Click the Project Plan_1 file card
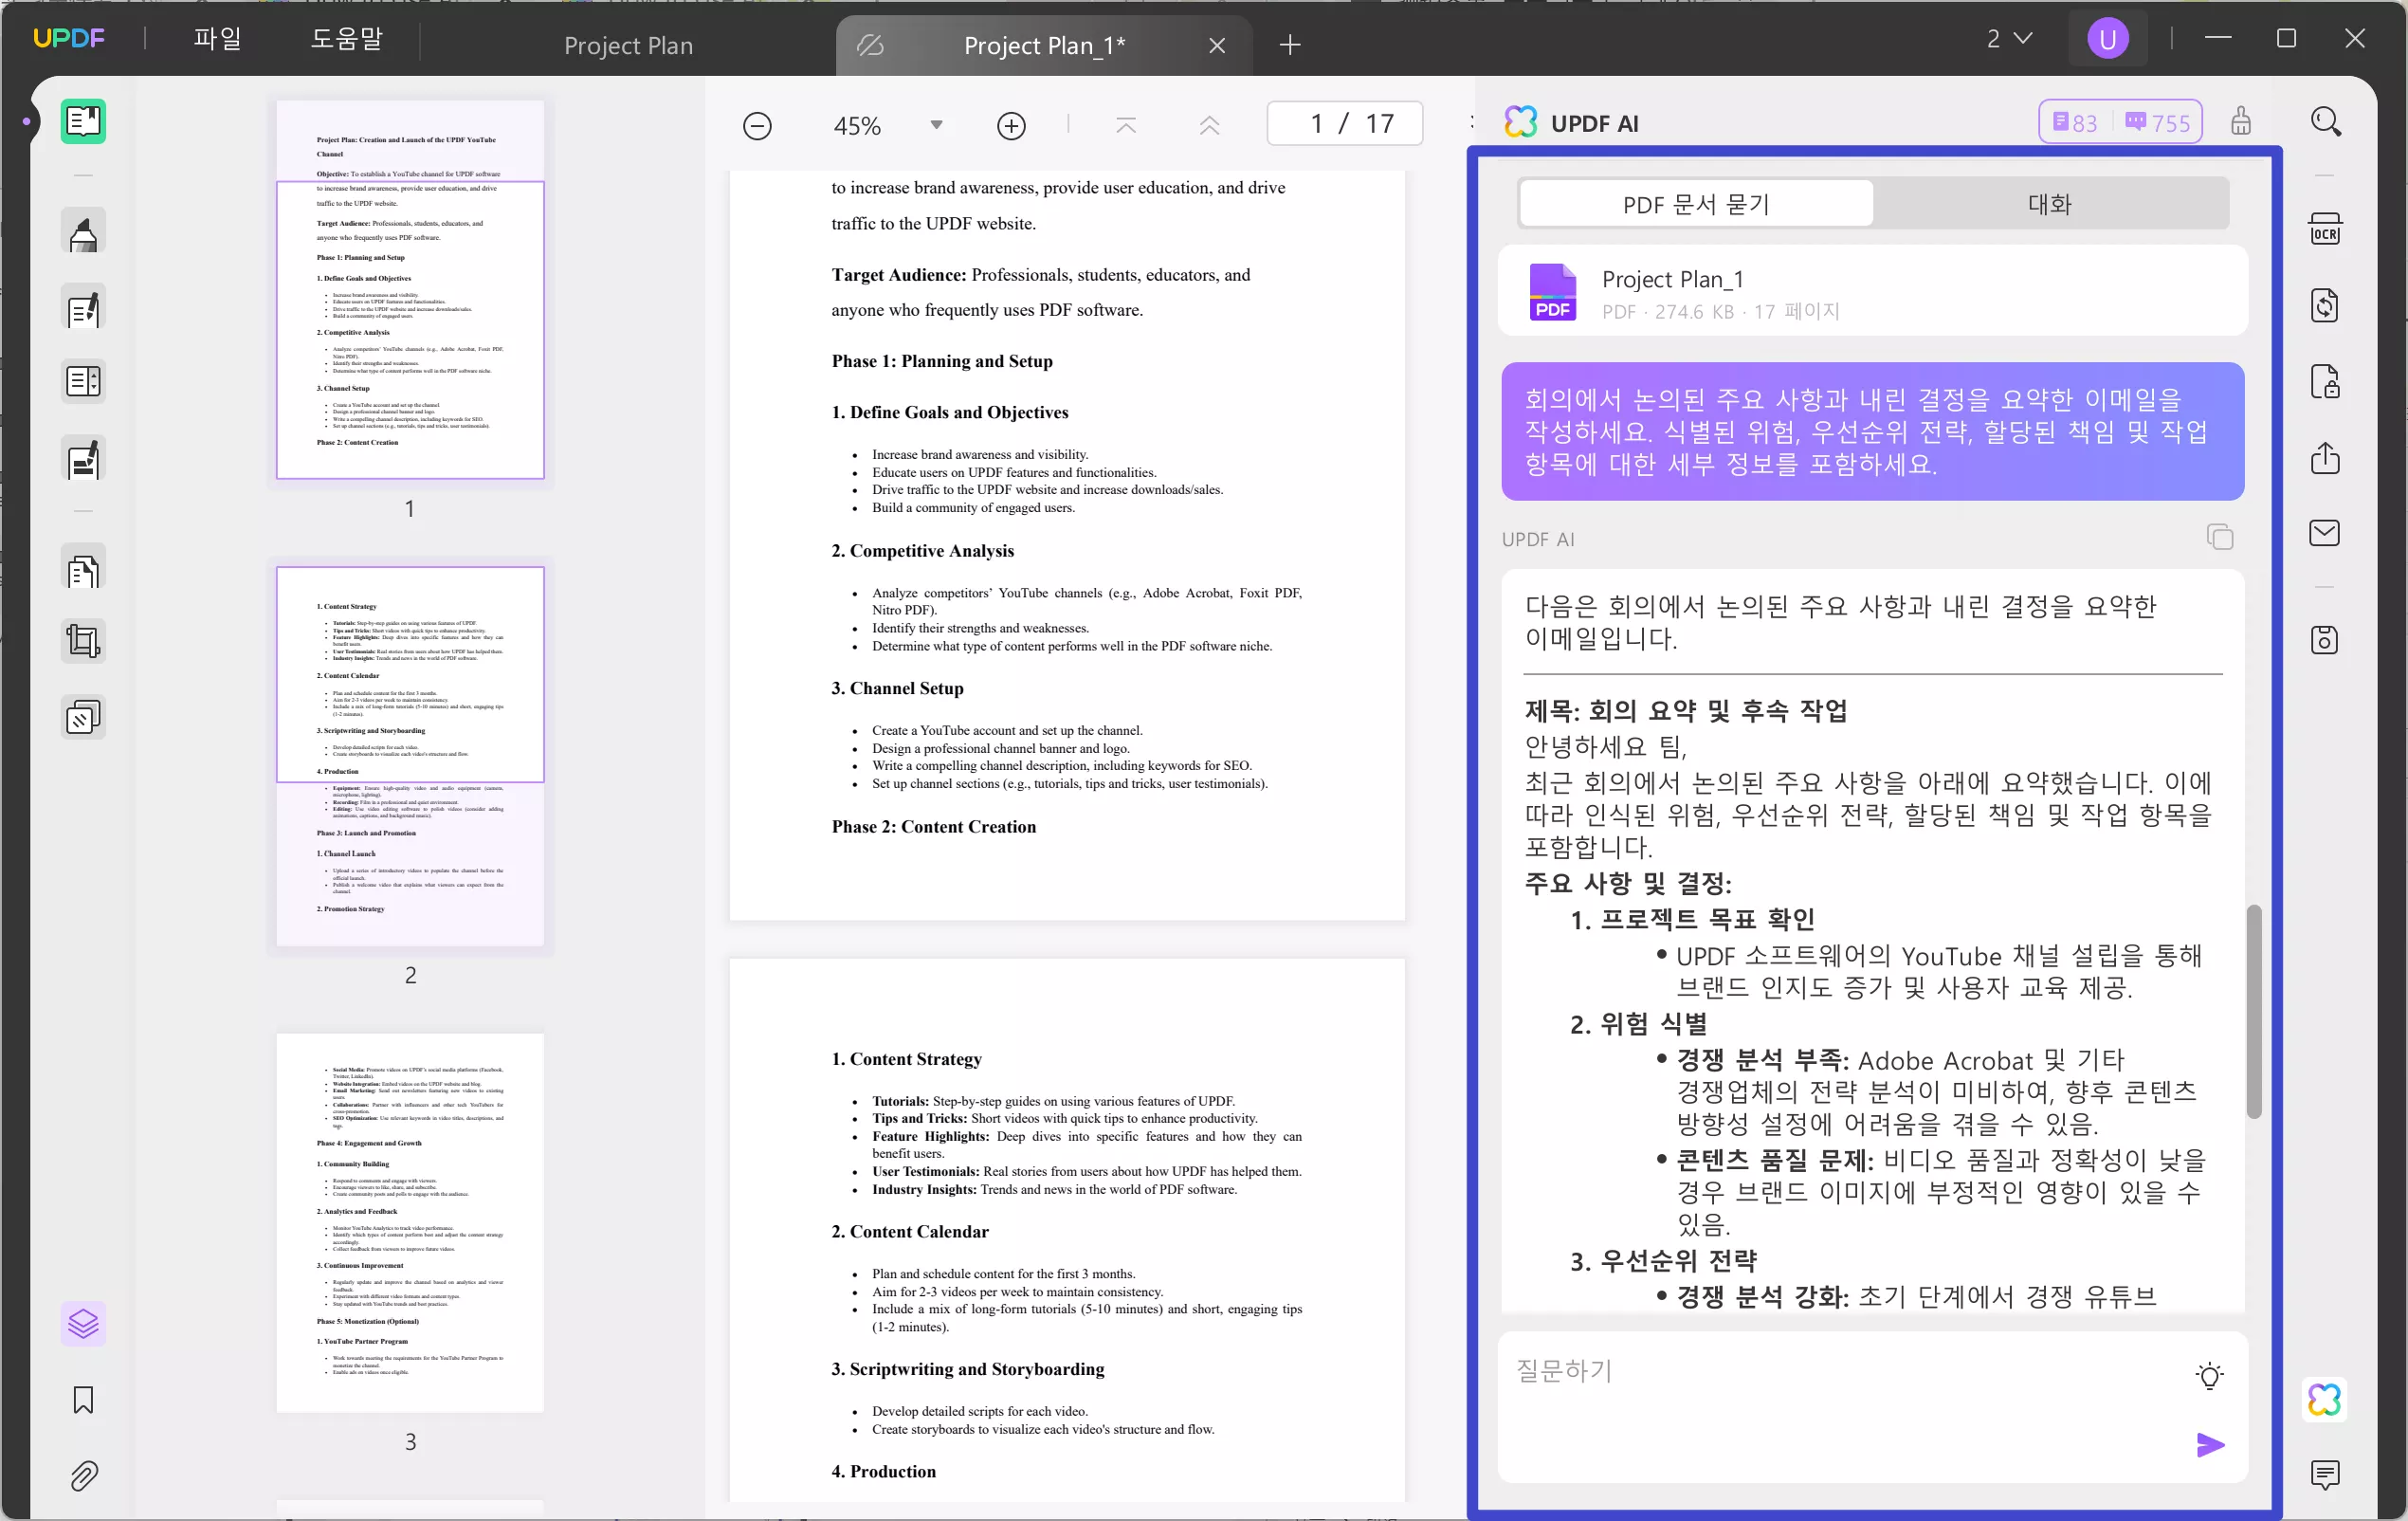This screenshot has height=1521, width=2408. pos(1872,291)
